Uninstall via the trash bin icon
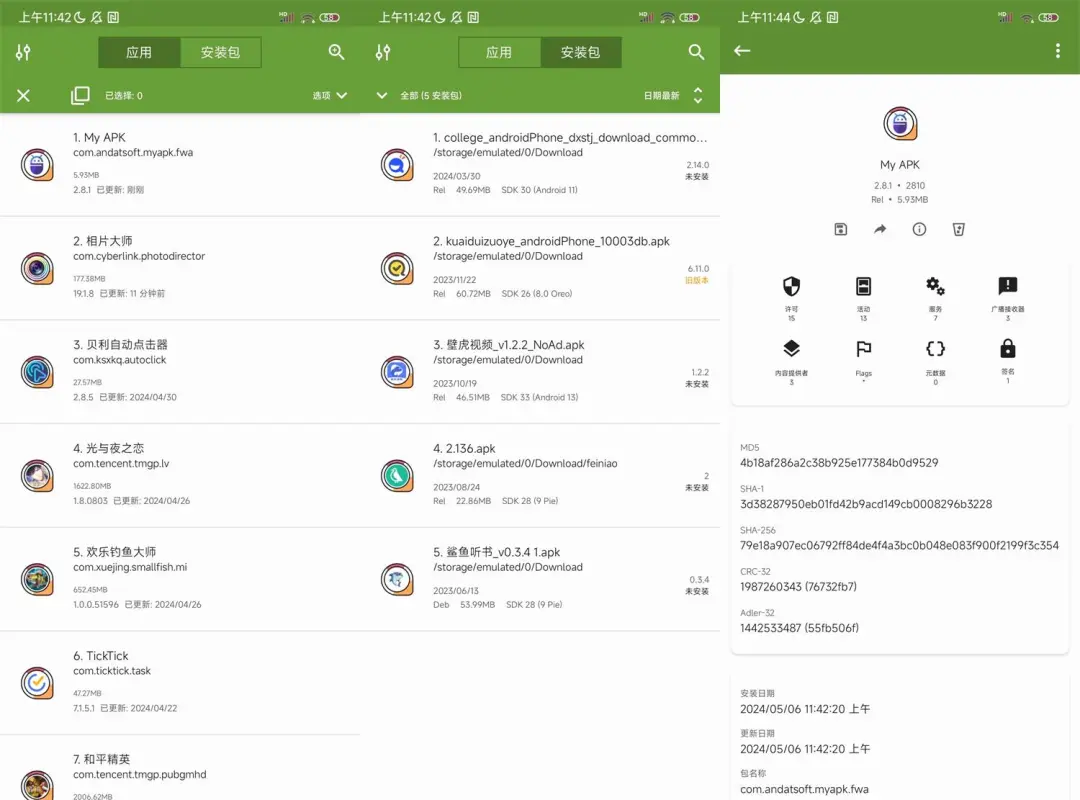Viewport: 1080px width, 800px height. tap(959, 229)
